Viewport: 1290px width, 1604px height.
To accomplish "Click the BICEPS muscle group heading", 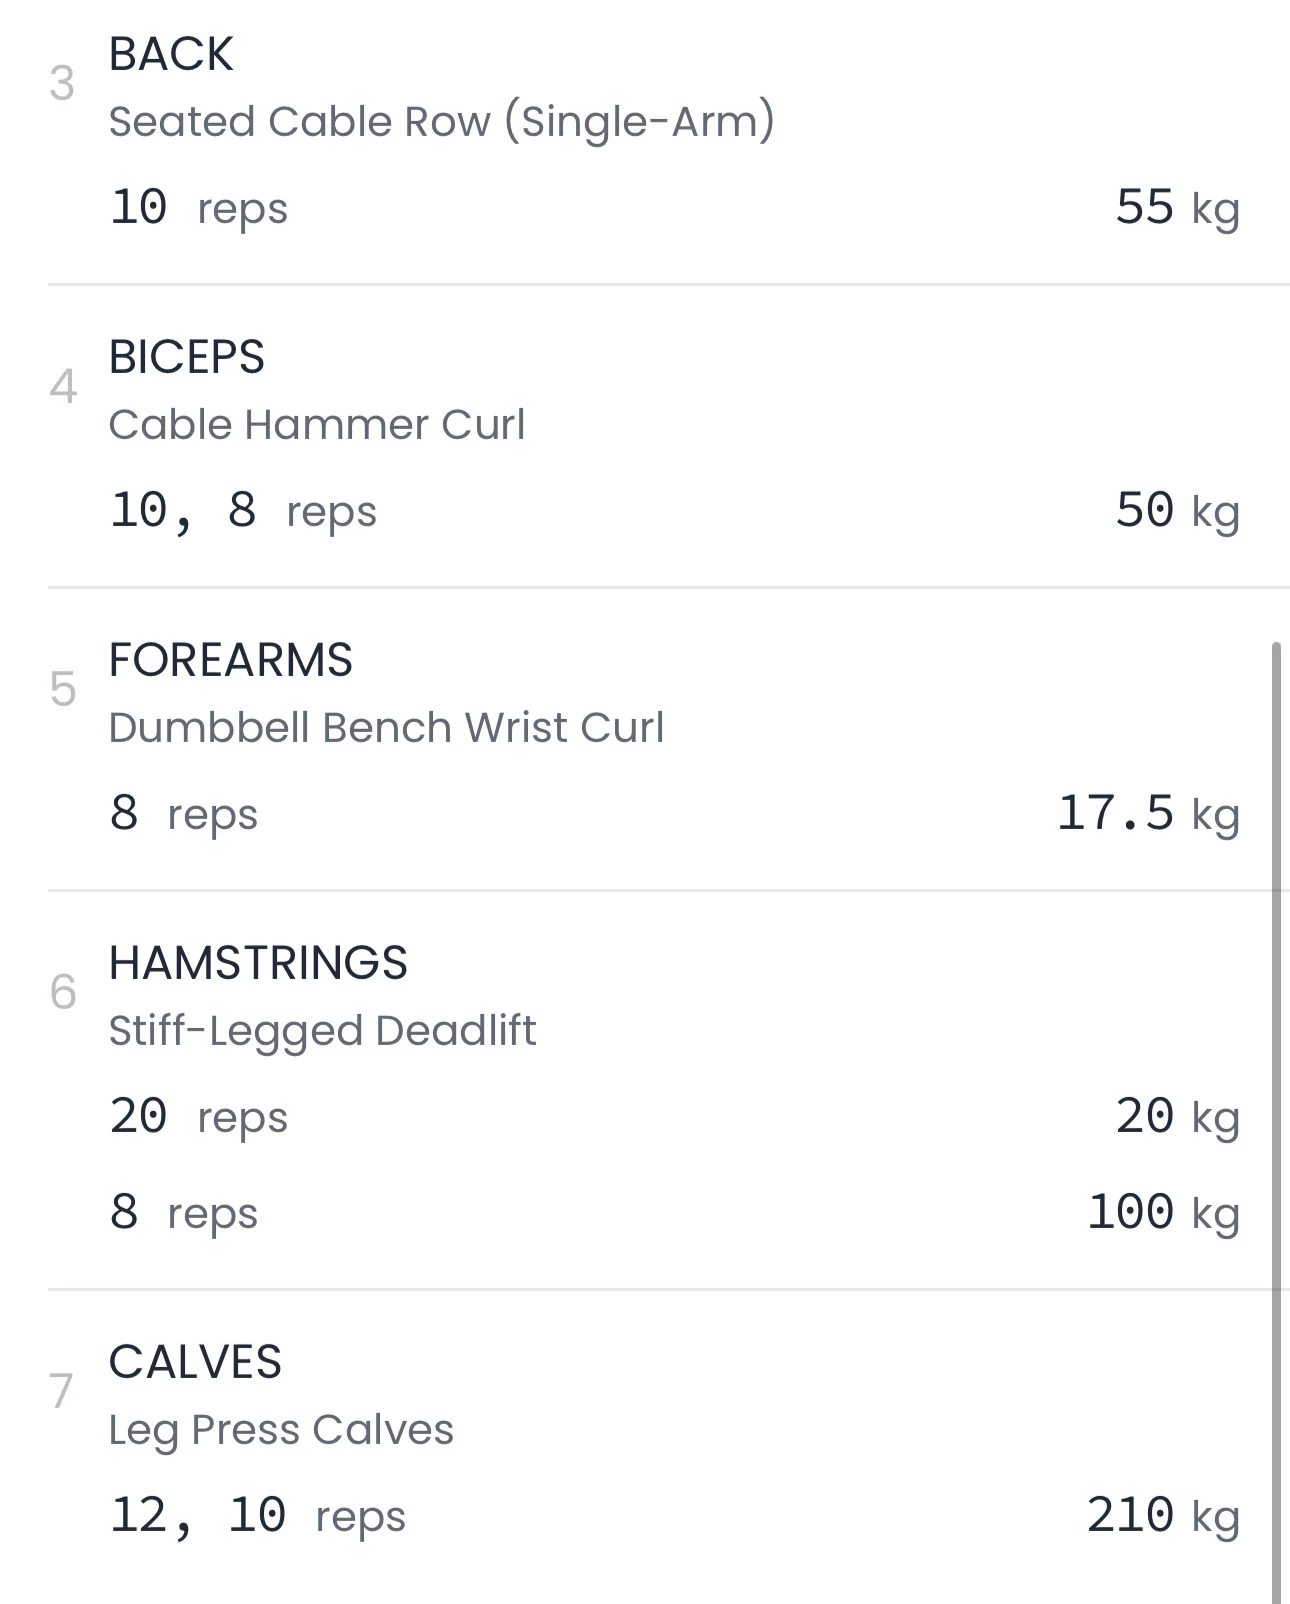I will point(186,357).
